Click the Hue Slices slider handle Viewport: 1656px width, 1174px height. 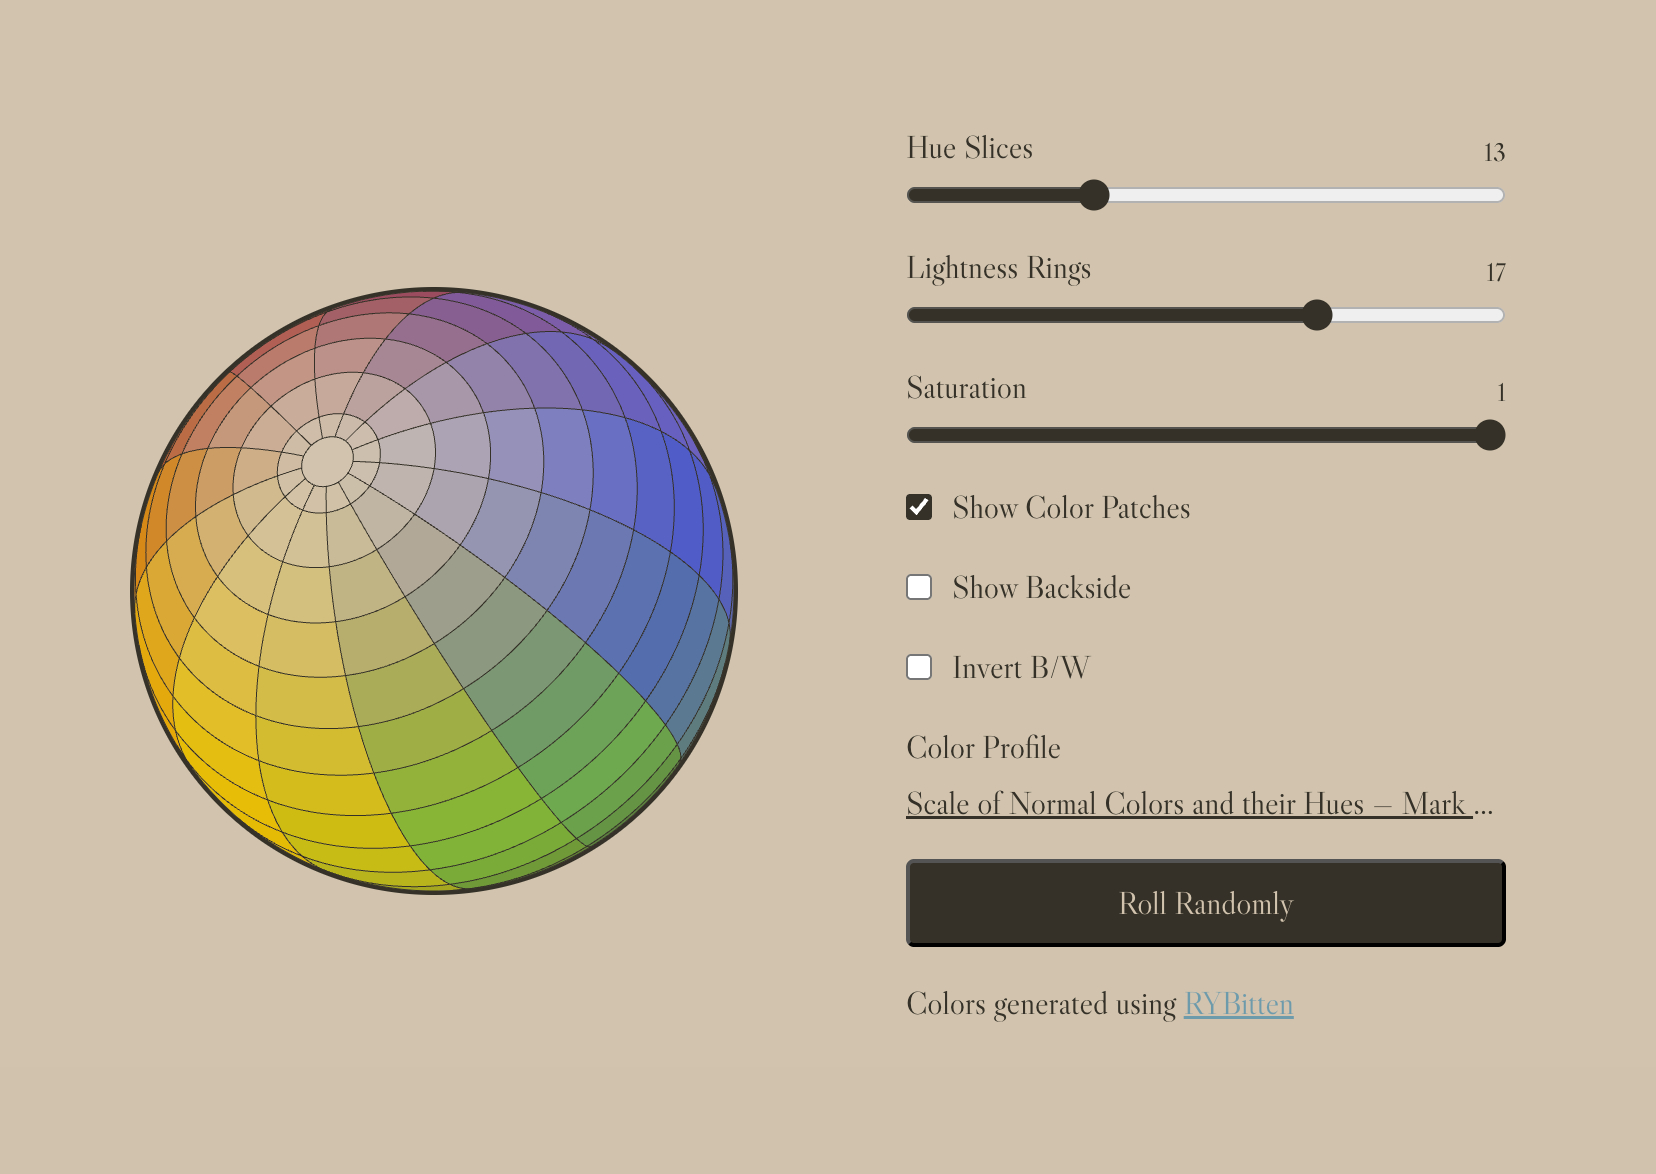point(1095,195)
